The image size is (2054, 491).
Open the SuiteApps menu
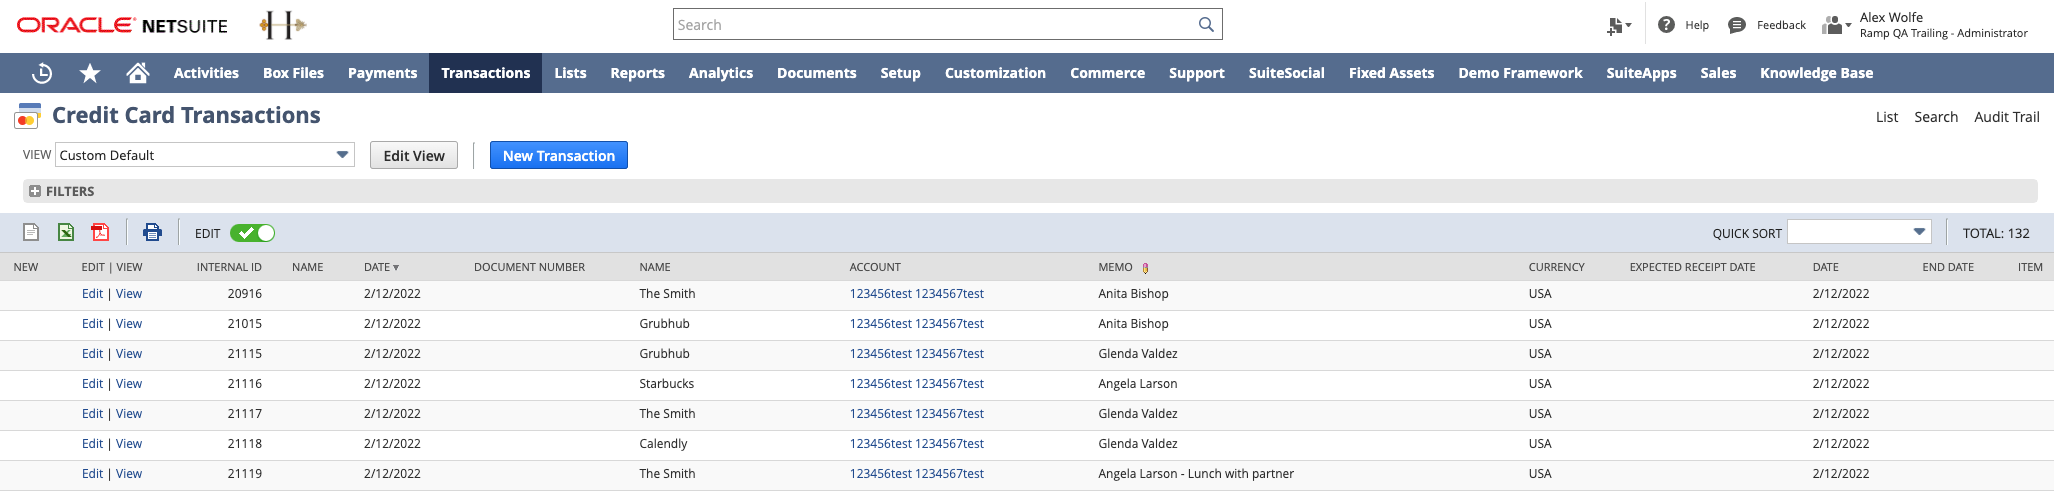1641,73
